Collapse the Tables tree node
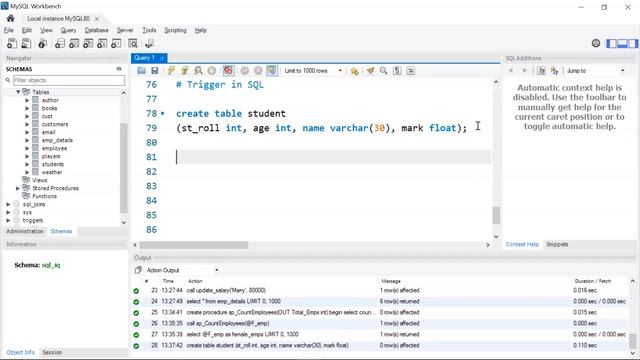Screen dimensions: 640x360 [x=18, y=92]
